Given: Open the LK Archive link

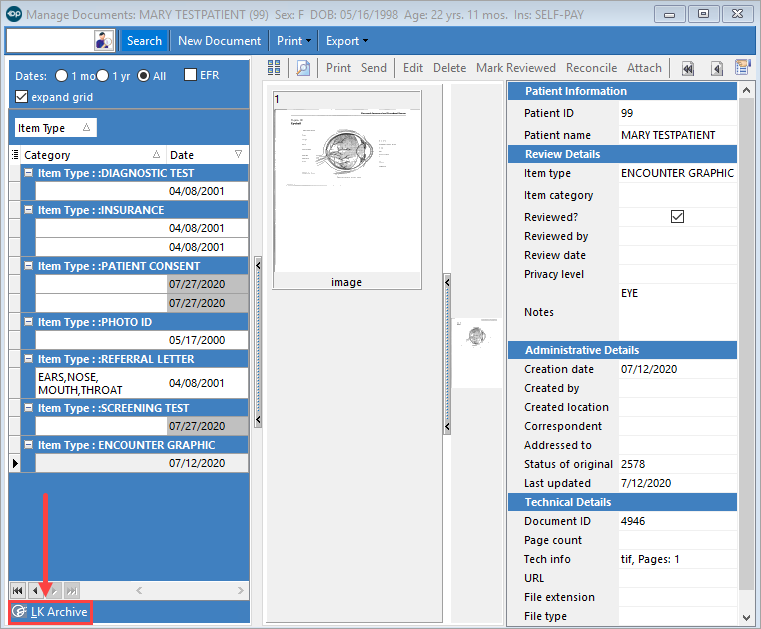Looking at the screenshot, I should click(59, 612).
